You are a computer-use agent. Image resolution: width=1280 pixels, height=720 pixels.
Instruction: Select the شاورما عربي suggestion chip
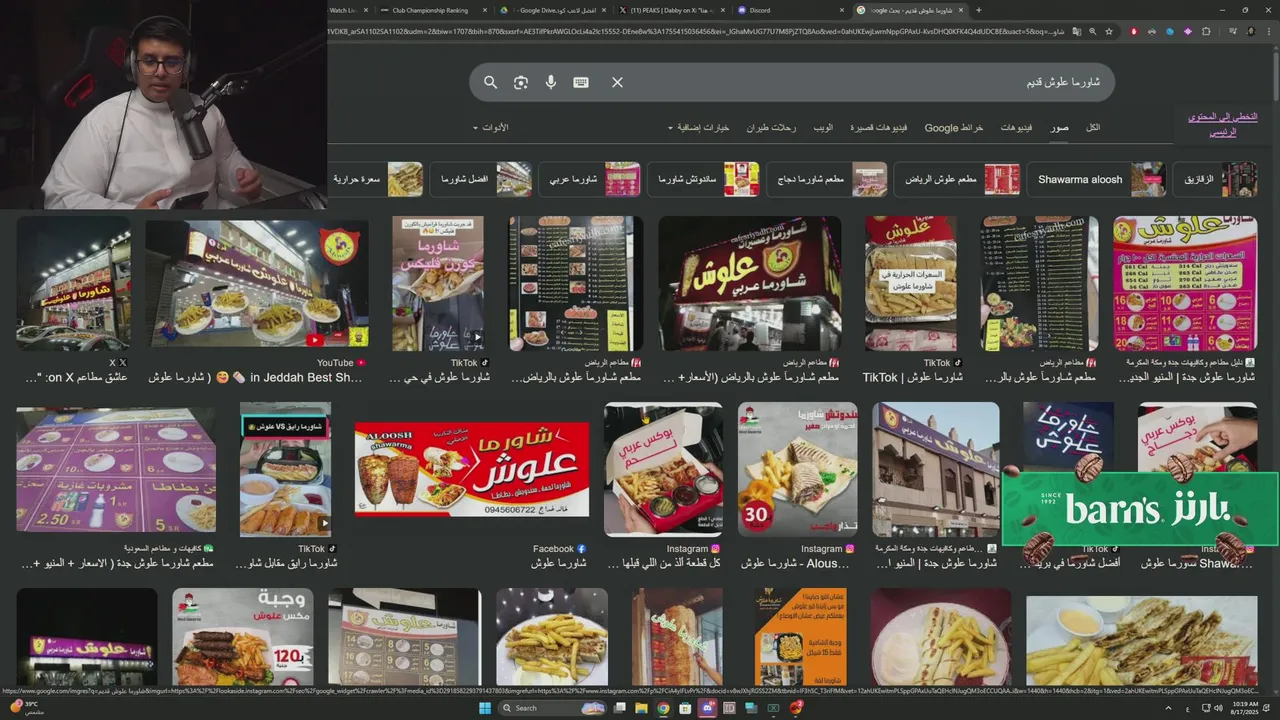590,179
